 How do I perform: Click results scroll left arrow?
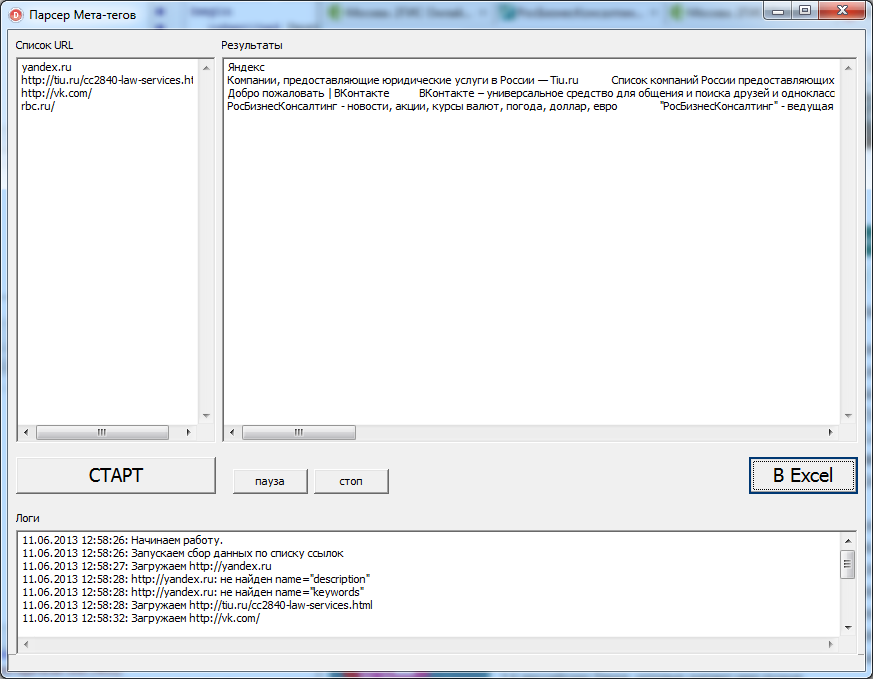[x=232, y=432]
